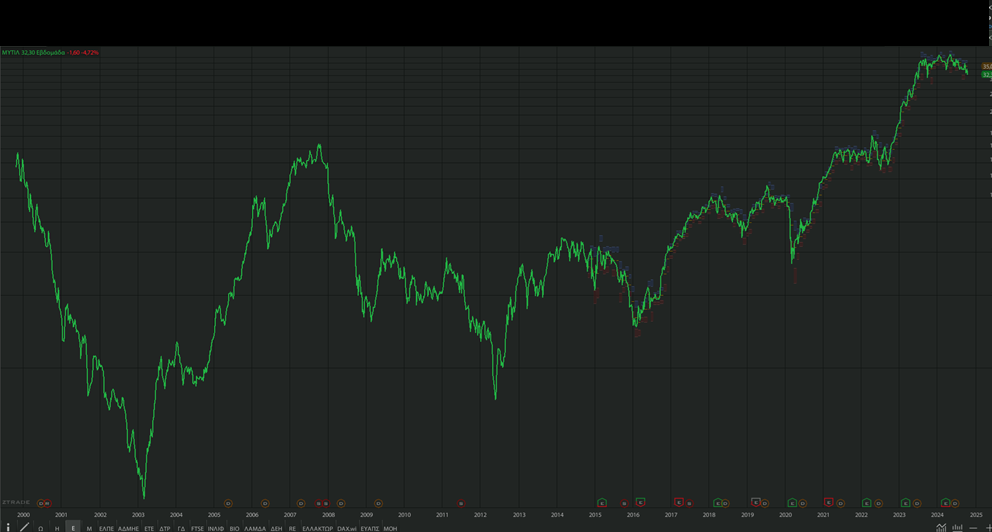Load the ΜΟΗ symbol shortcut

point(390,528)
